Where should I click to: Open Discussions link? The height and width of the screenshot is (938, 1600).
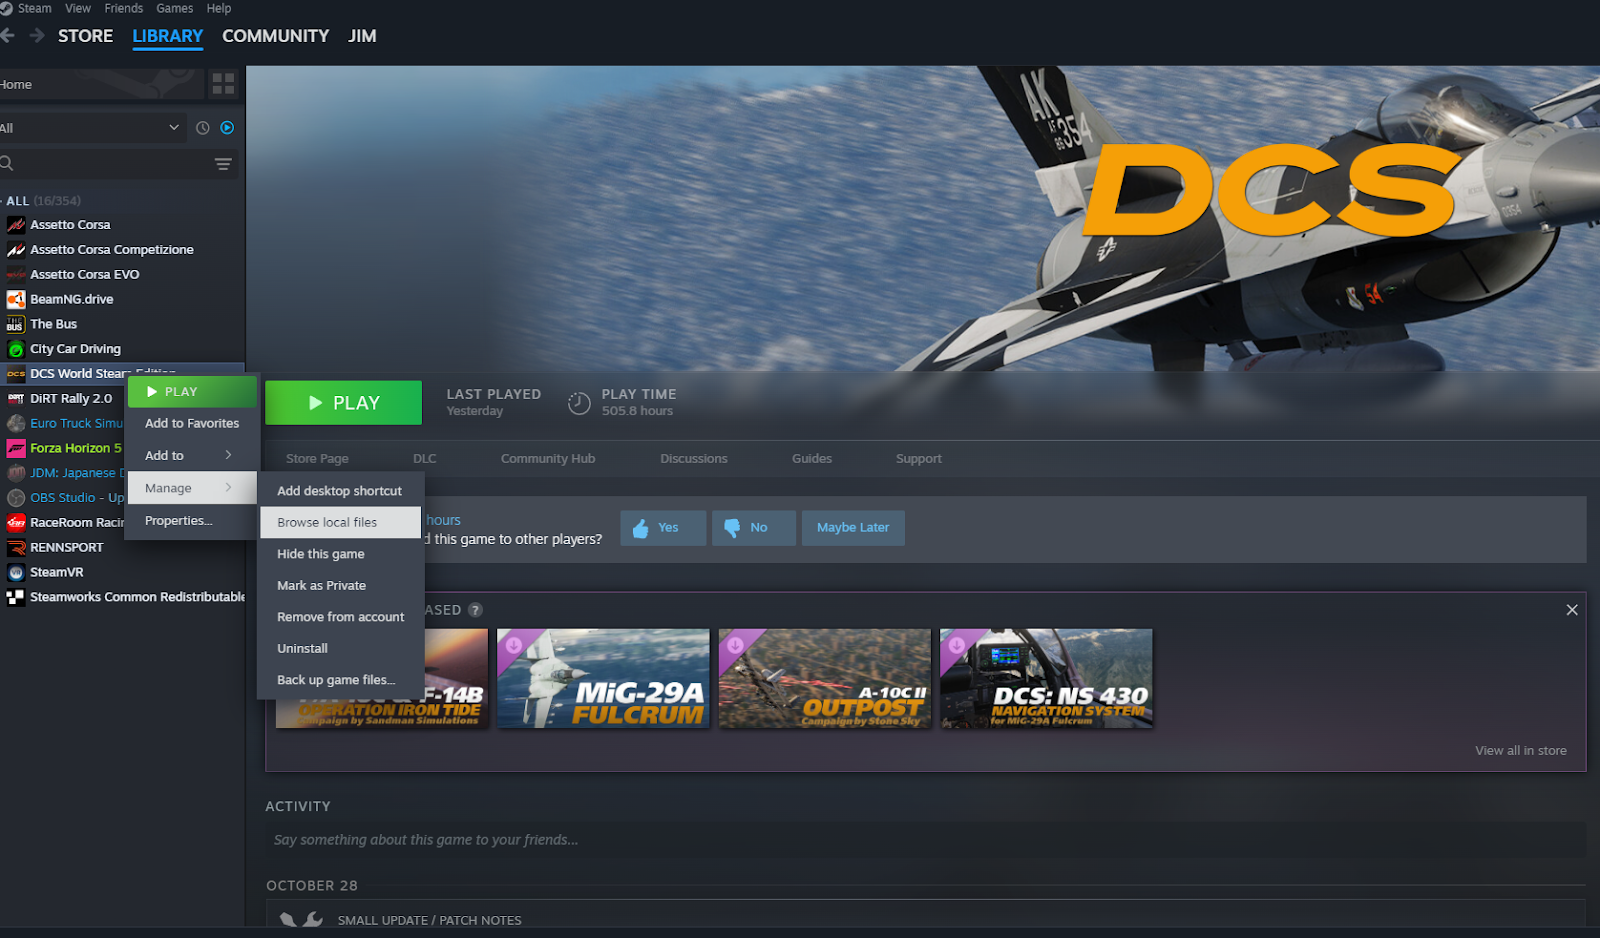pos(694,459)
